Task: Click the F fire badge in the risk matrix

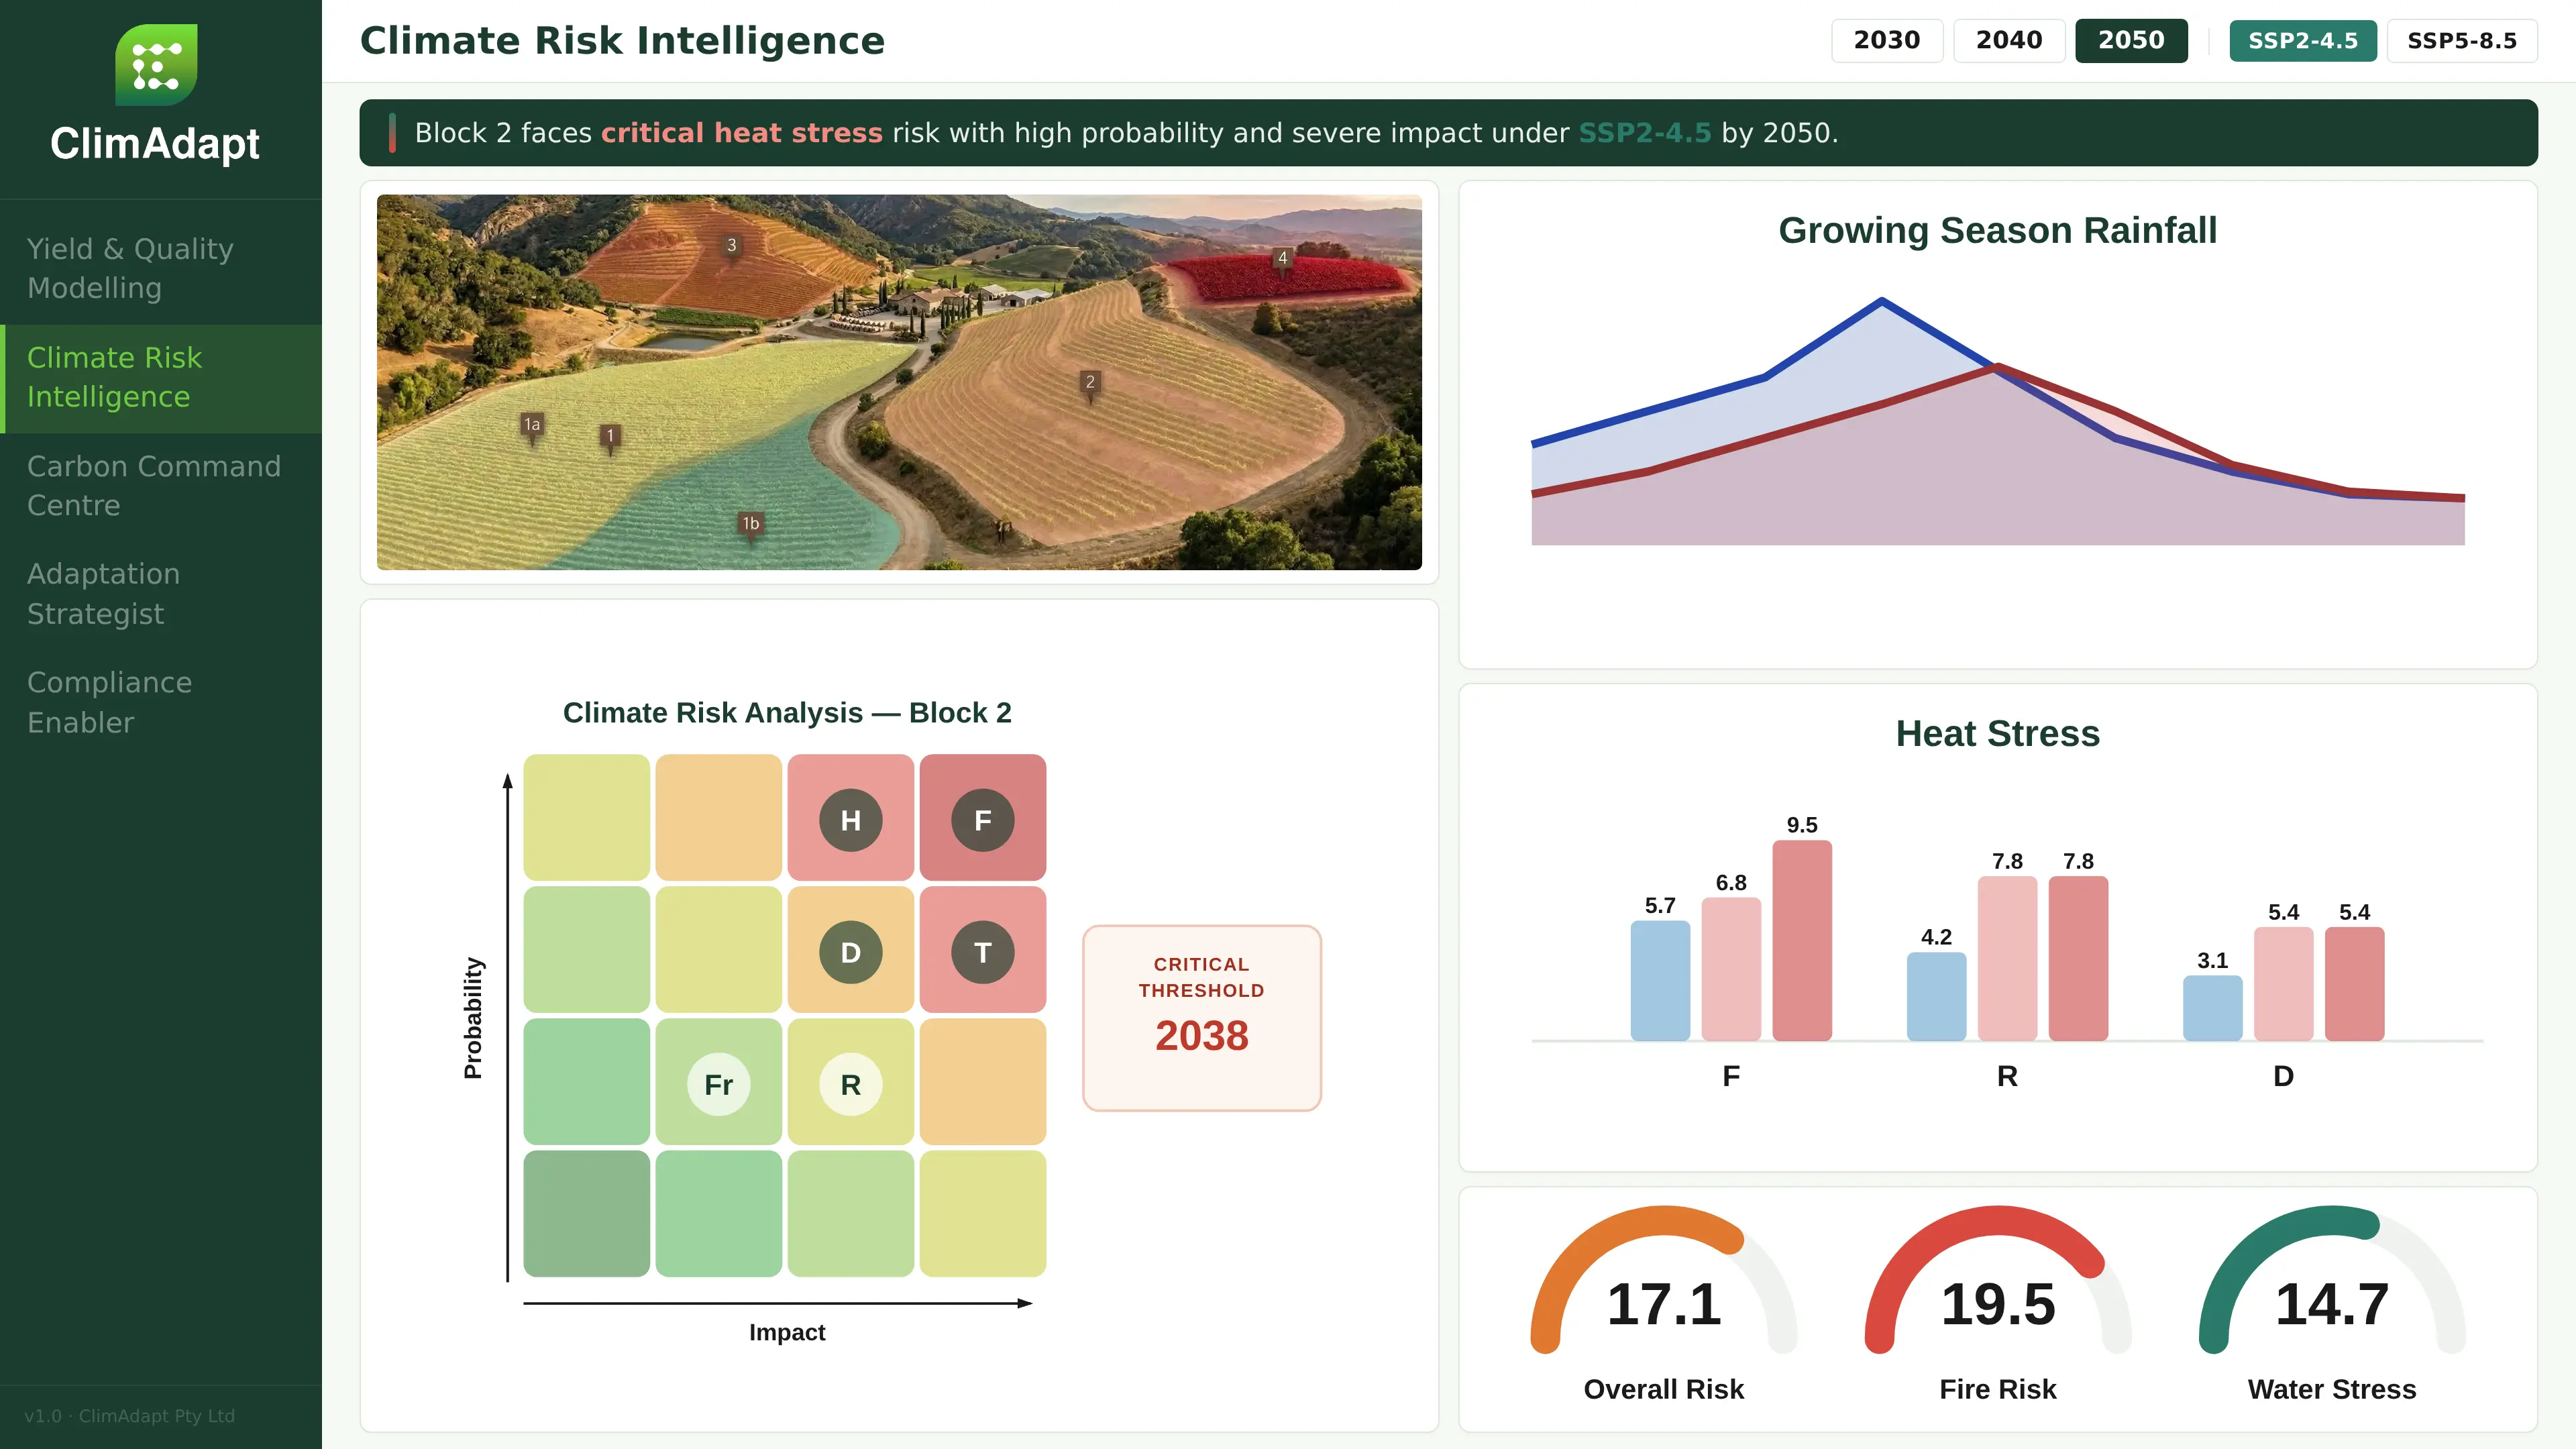Action: 982,820
